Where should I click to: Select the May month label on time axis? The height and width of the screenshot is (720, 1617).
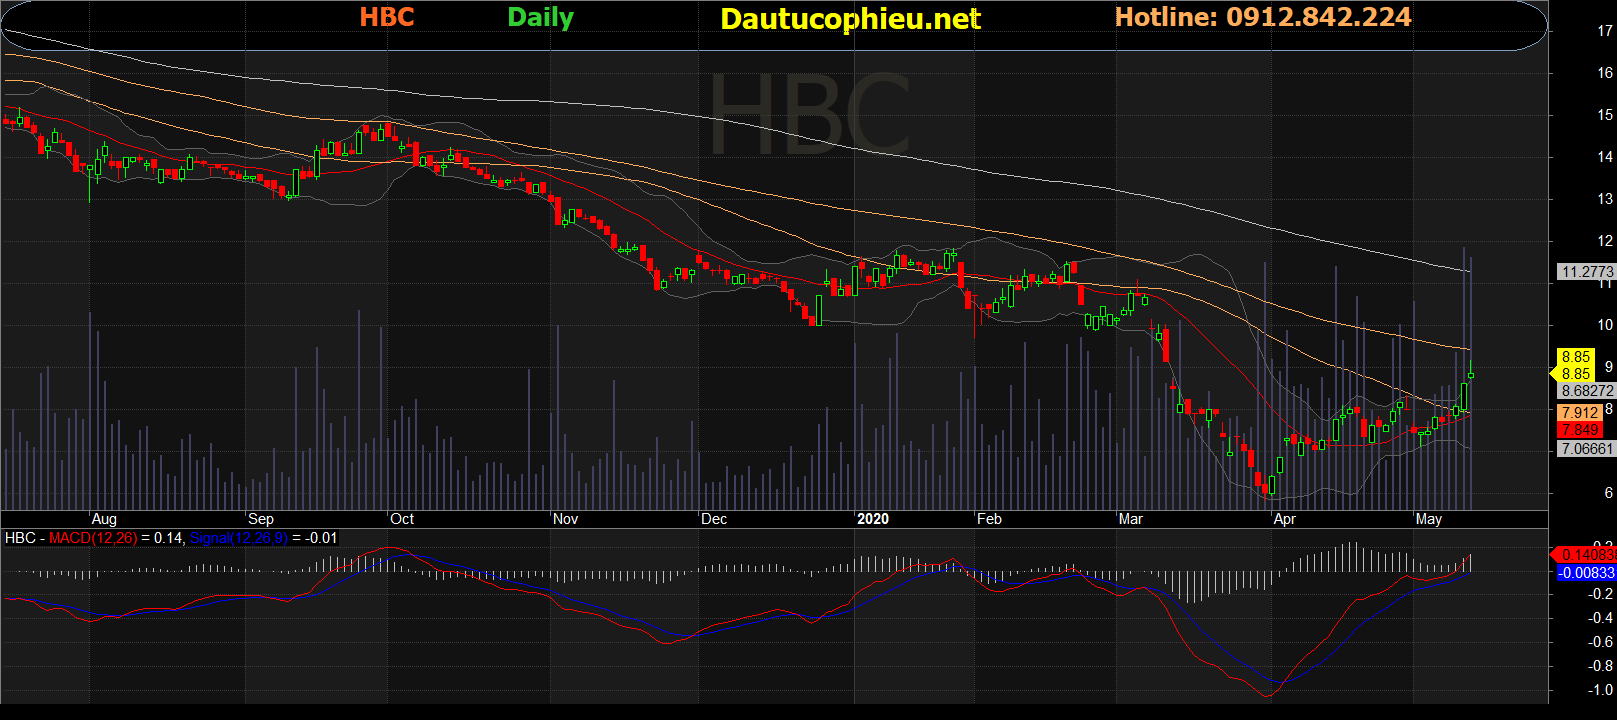pos(1428,519)
